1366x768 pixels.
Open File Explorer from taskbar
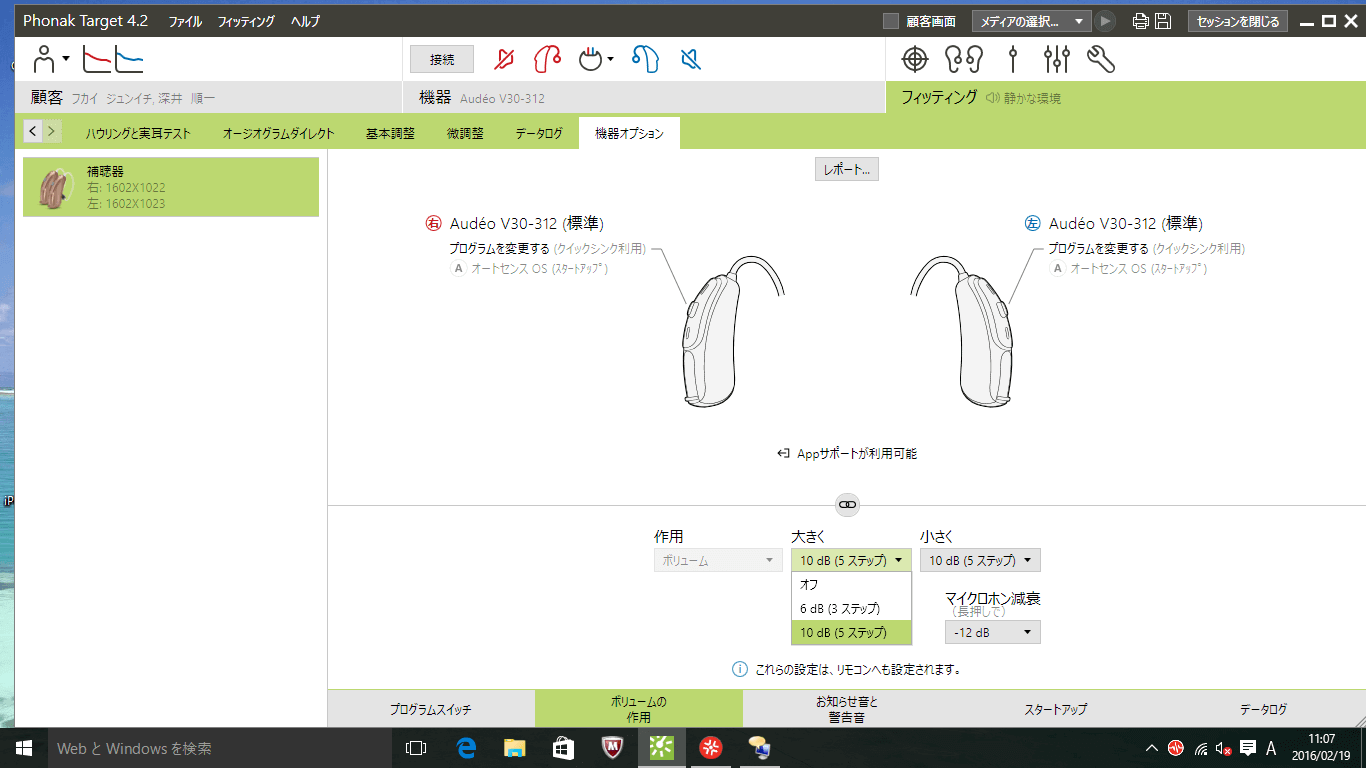514,748
